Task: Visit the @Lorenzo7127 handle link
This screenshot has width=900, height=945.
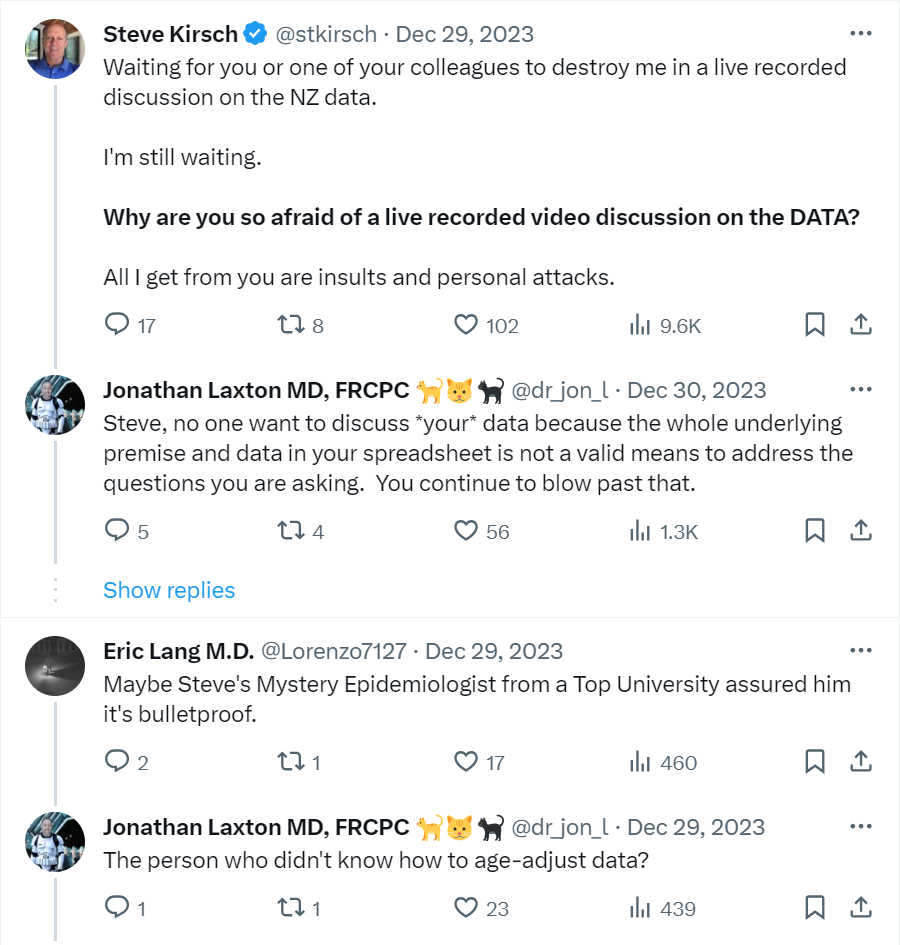Action: click(x=333, y=652)
